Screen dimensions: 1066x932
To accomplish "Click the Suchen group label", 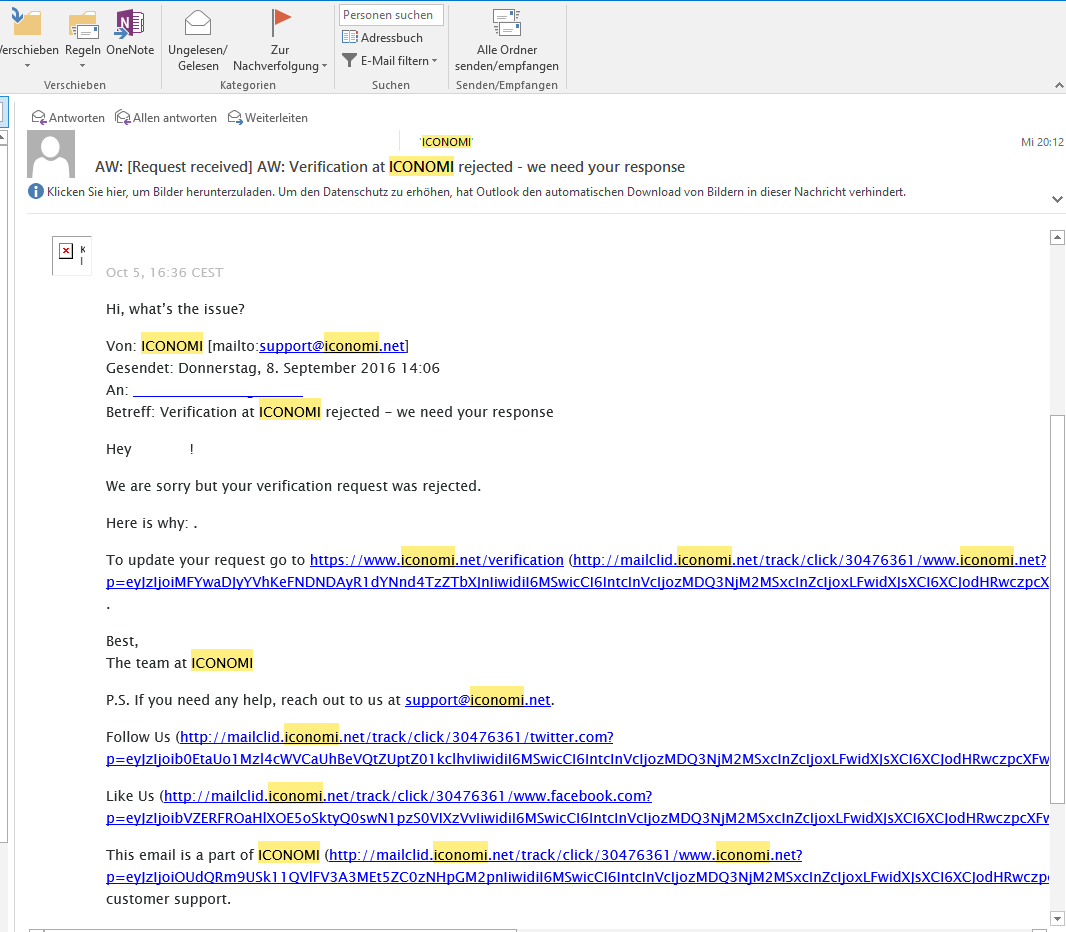I will (x=391, y=85).
